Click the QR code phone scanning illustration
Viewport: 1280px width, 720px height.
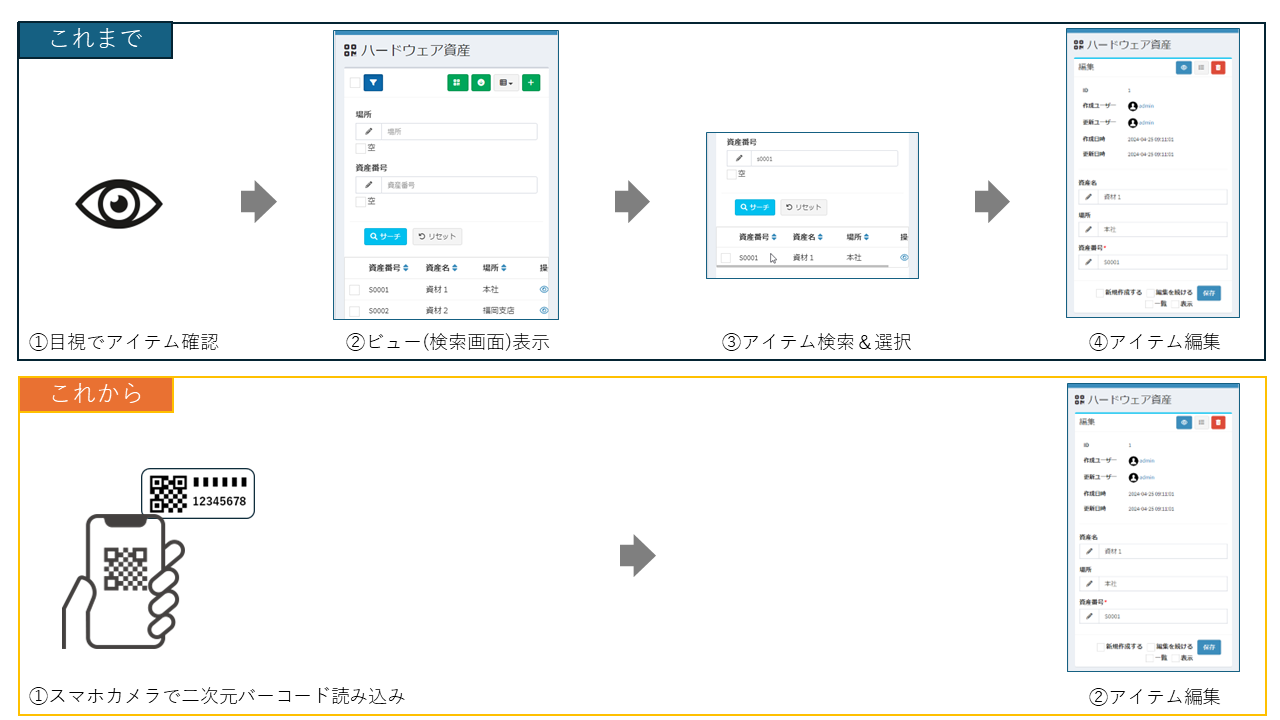pyautogui.click(x=158, y=557)
